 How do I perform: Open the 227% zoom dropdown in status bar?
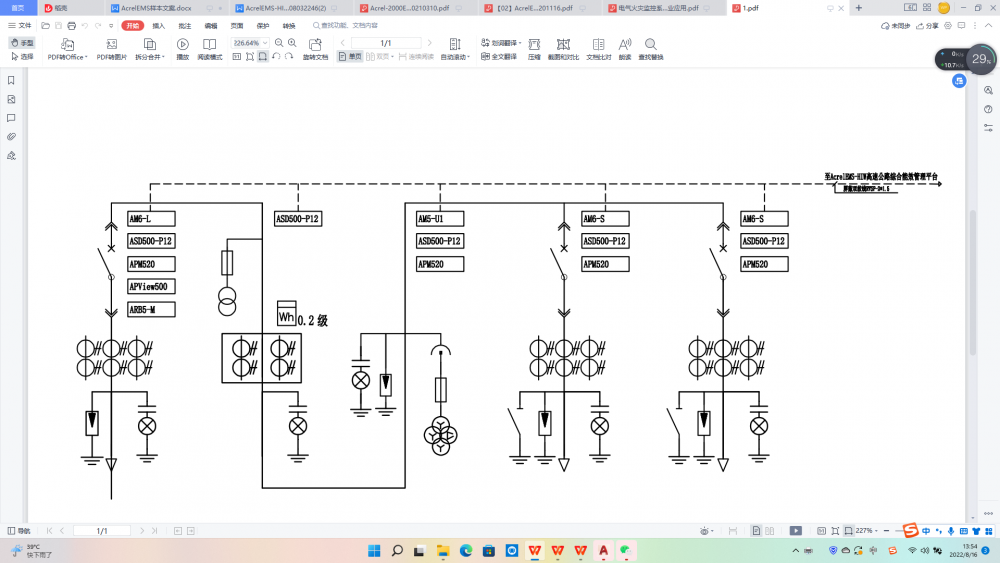(x=867, y=530)
